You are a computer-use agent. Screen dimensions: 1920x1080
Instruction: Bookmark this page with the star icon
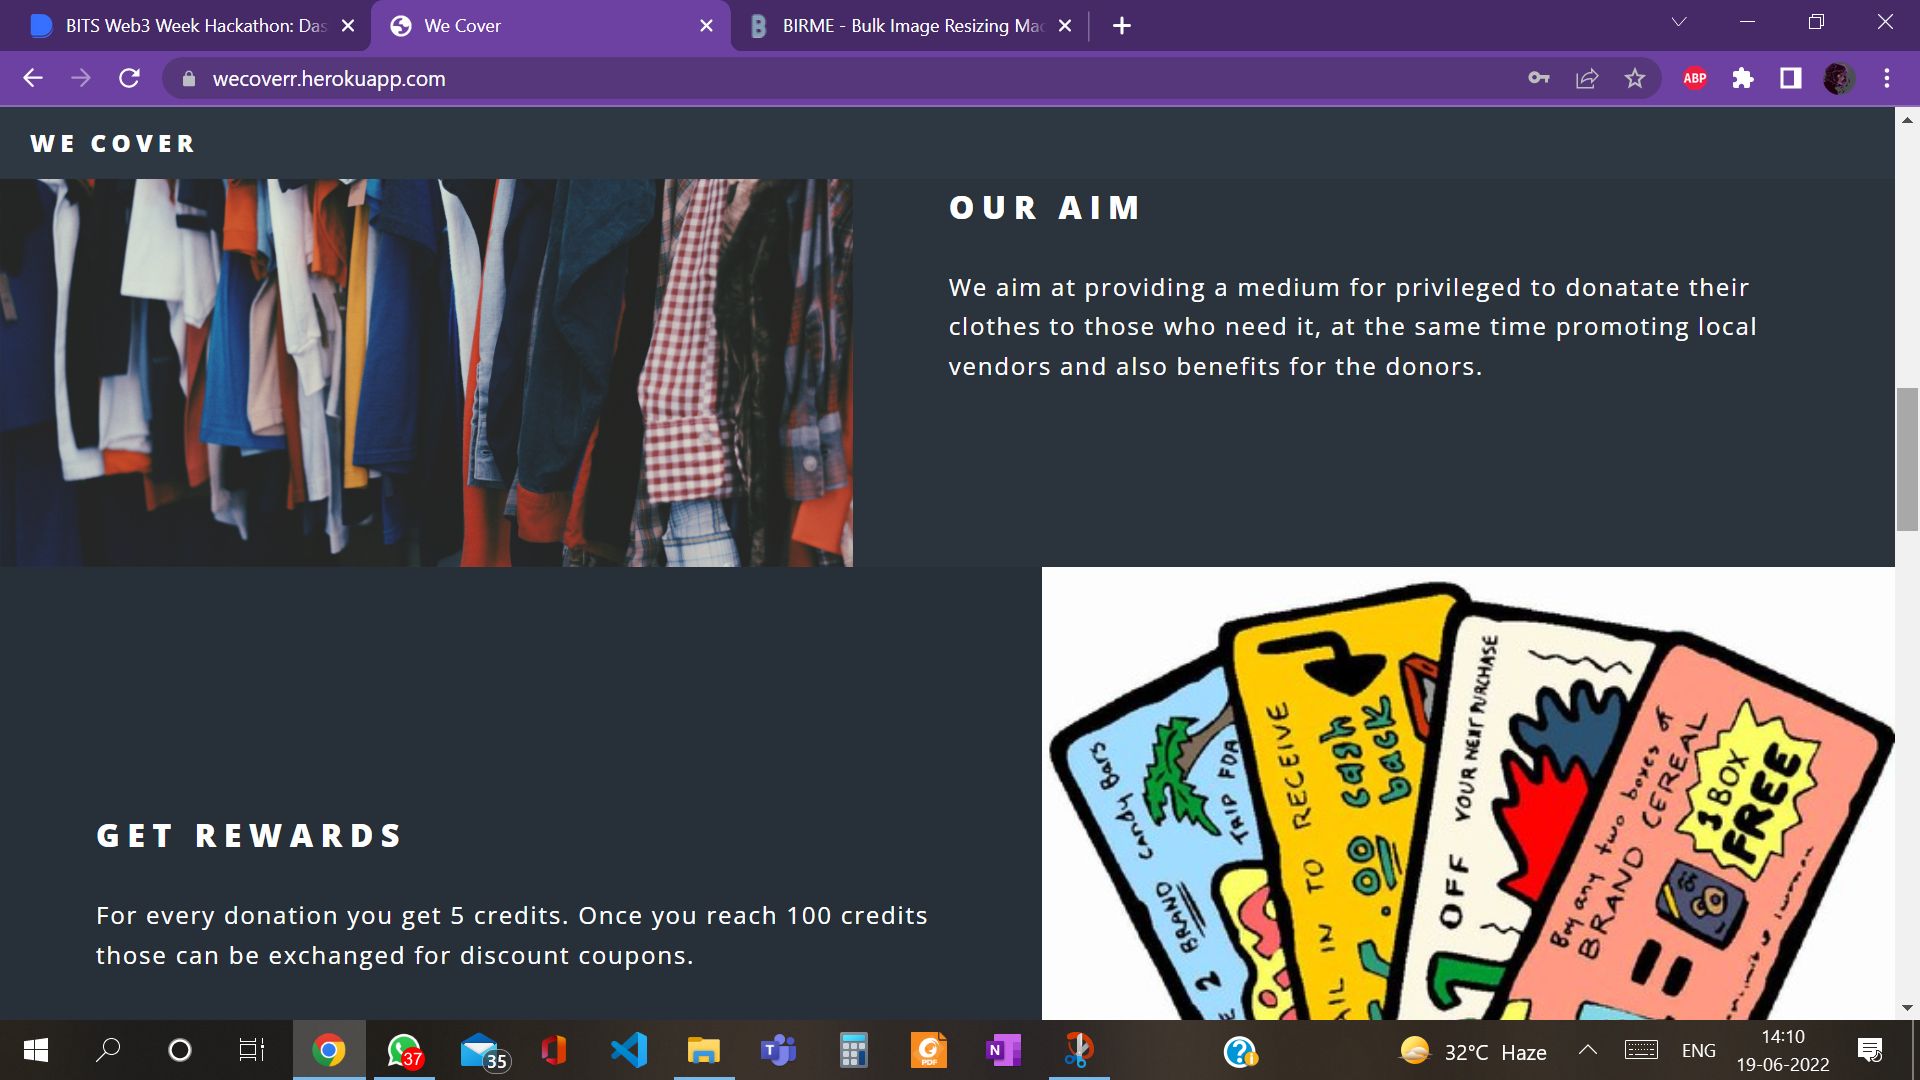1635,78
